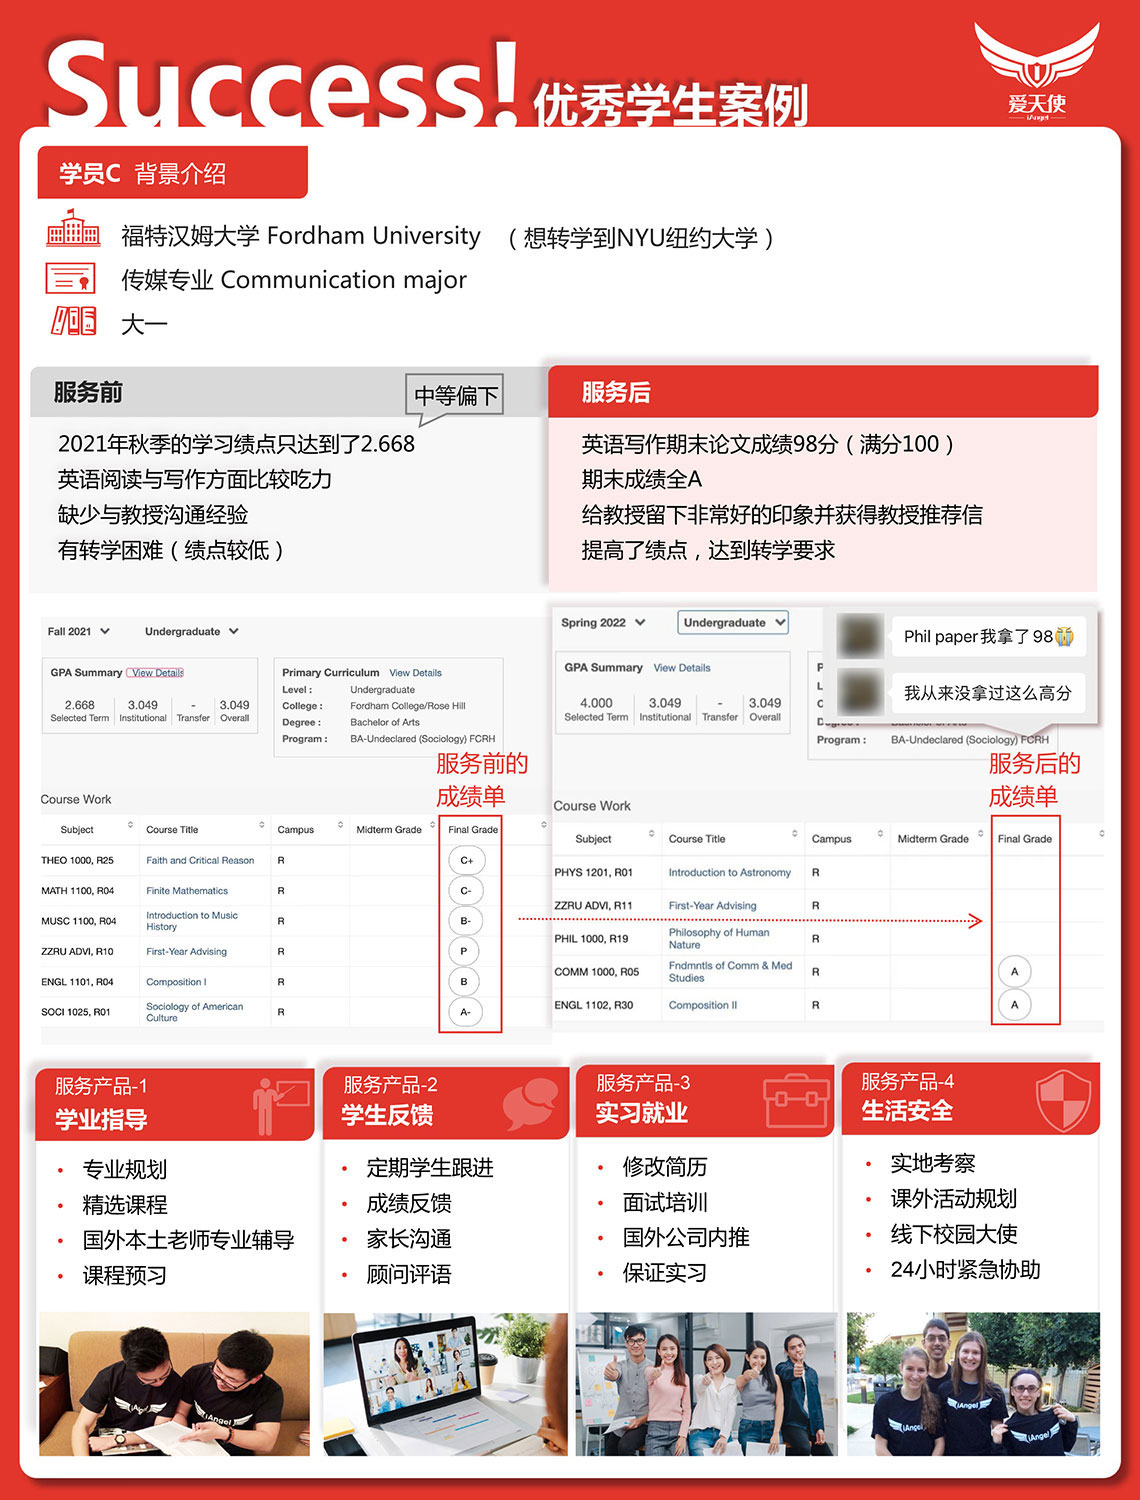Click the blurred avatar beside Phil paper message
Image resolution: width=1140 pixels, height=1500 pixels.
860,636
